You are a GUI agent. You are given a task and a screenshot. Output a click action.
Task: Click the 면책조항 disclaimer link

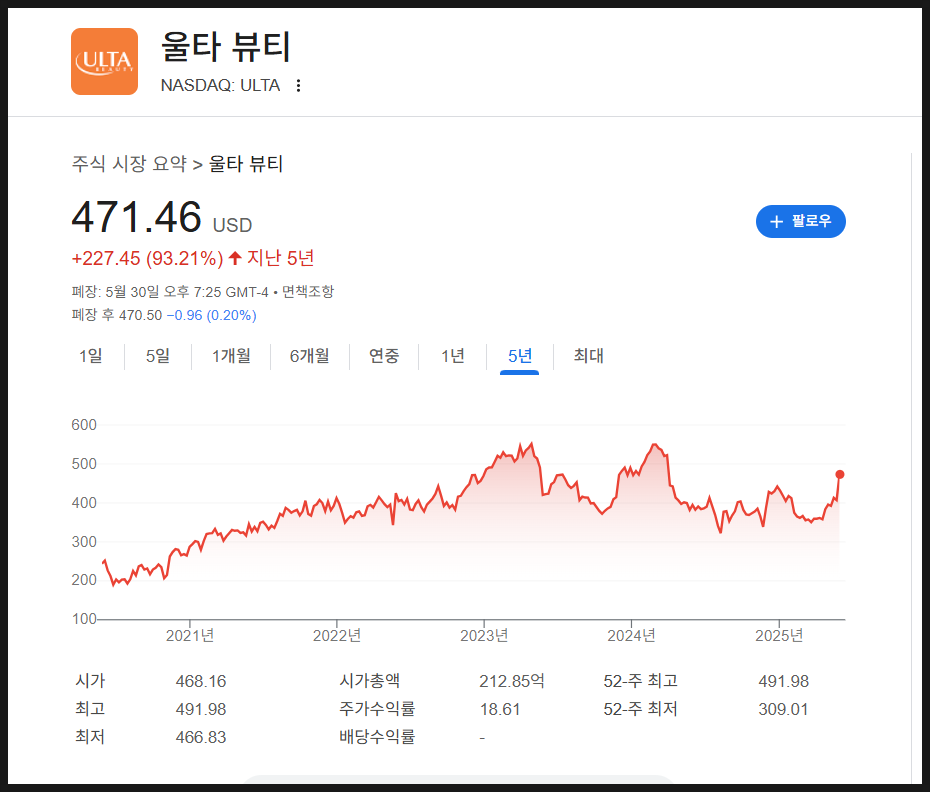pyautogui.click(x=308, y=292)
